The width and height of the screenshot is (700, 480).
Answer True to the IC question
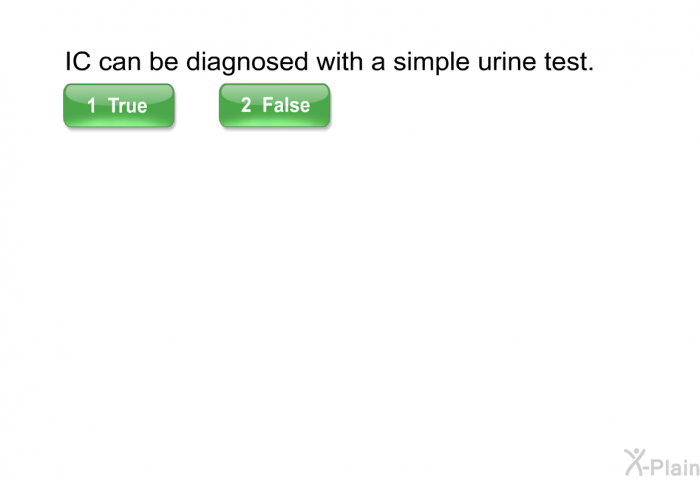pos(119,106)
